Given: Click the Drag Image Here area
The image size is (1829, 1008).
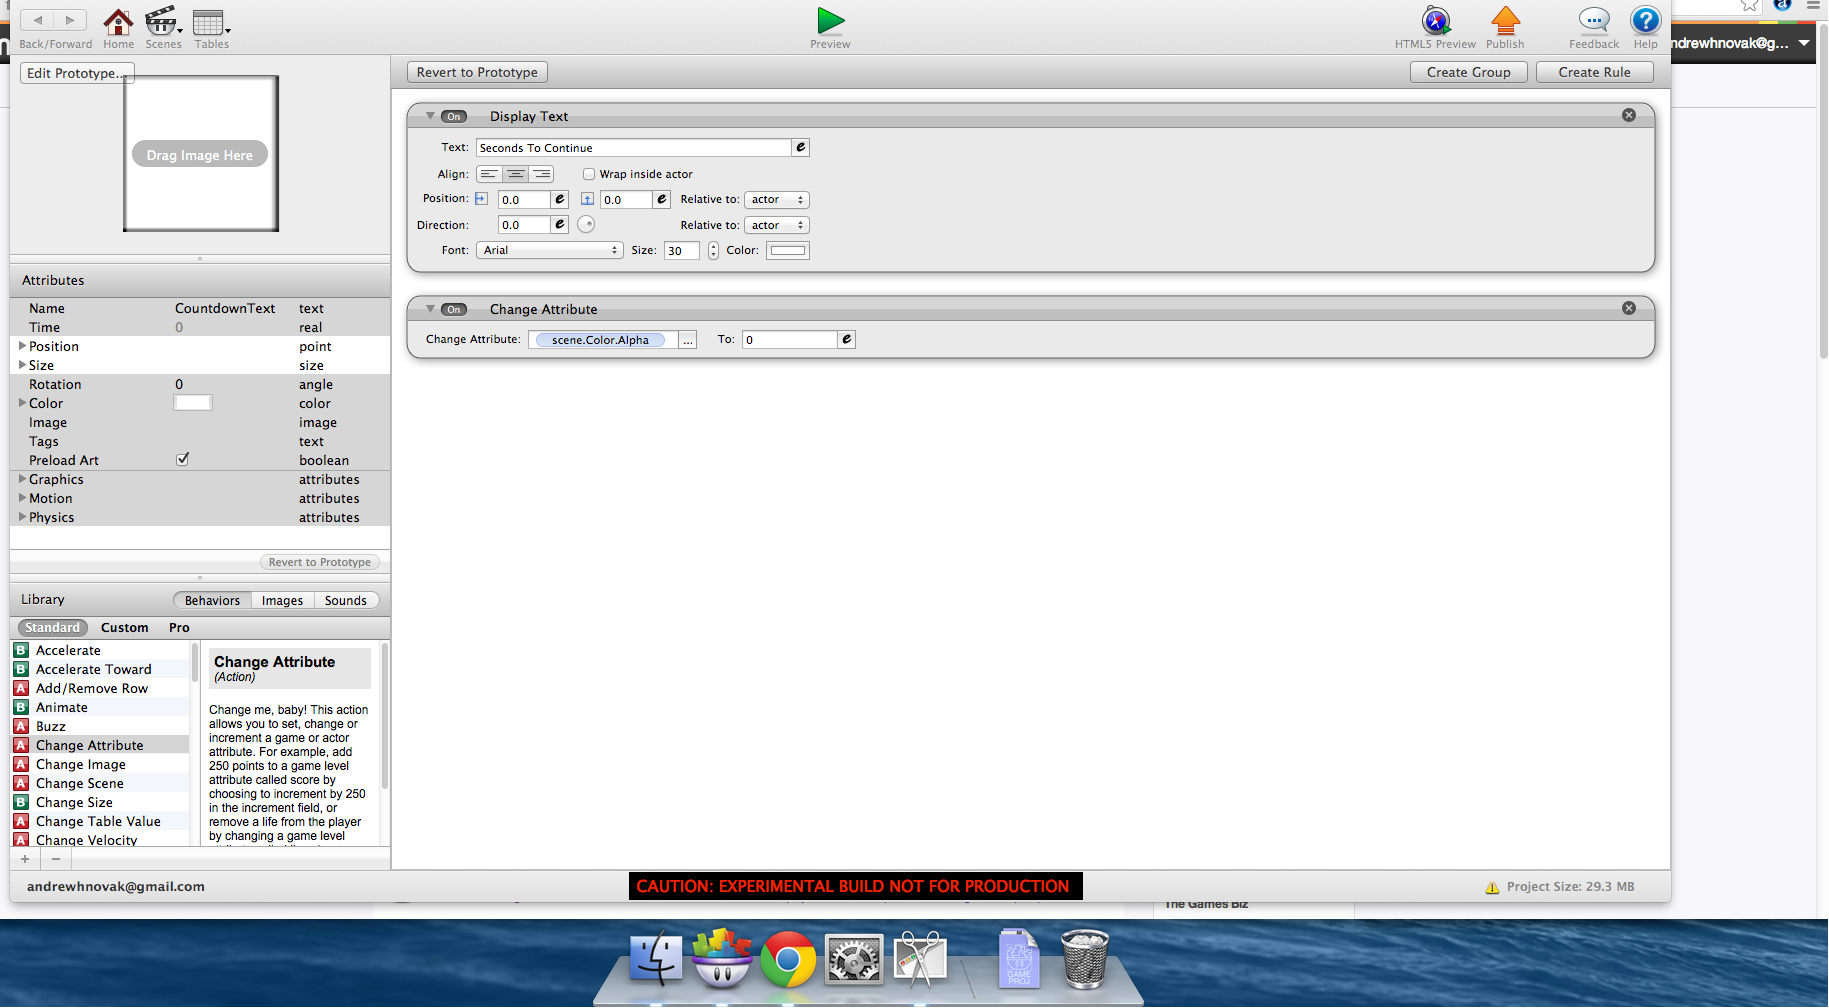Looking at the screenshot, I should [x=200, y=154].
